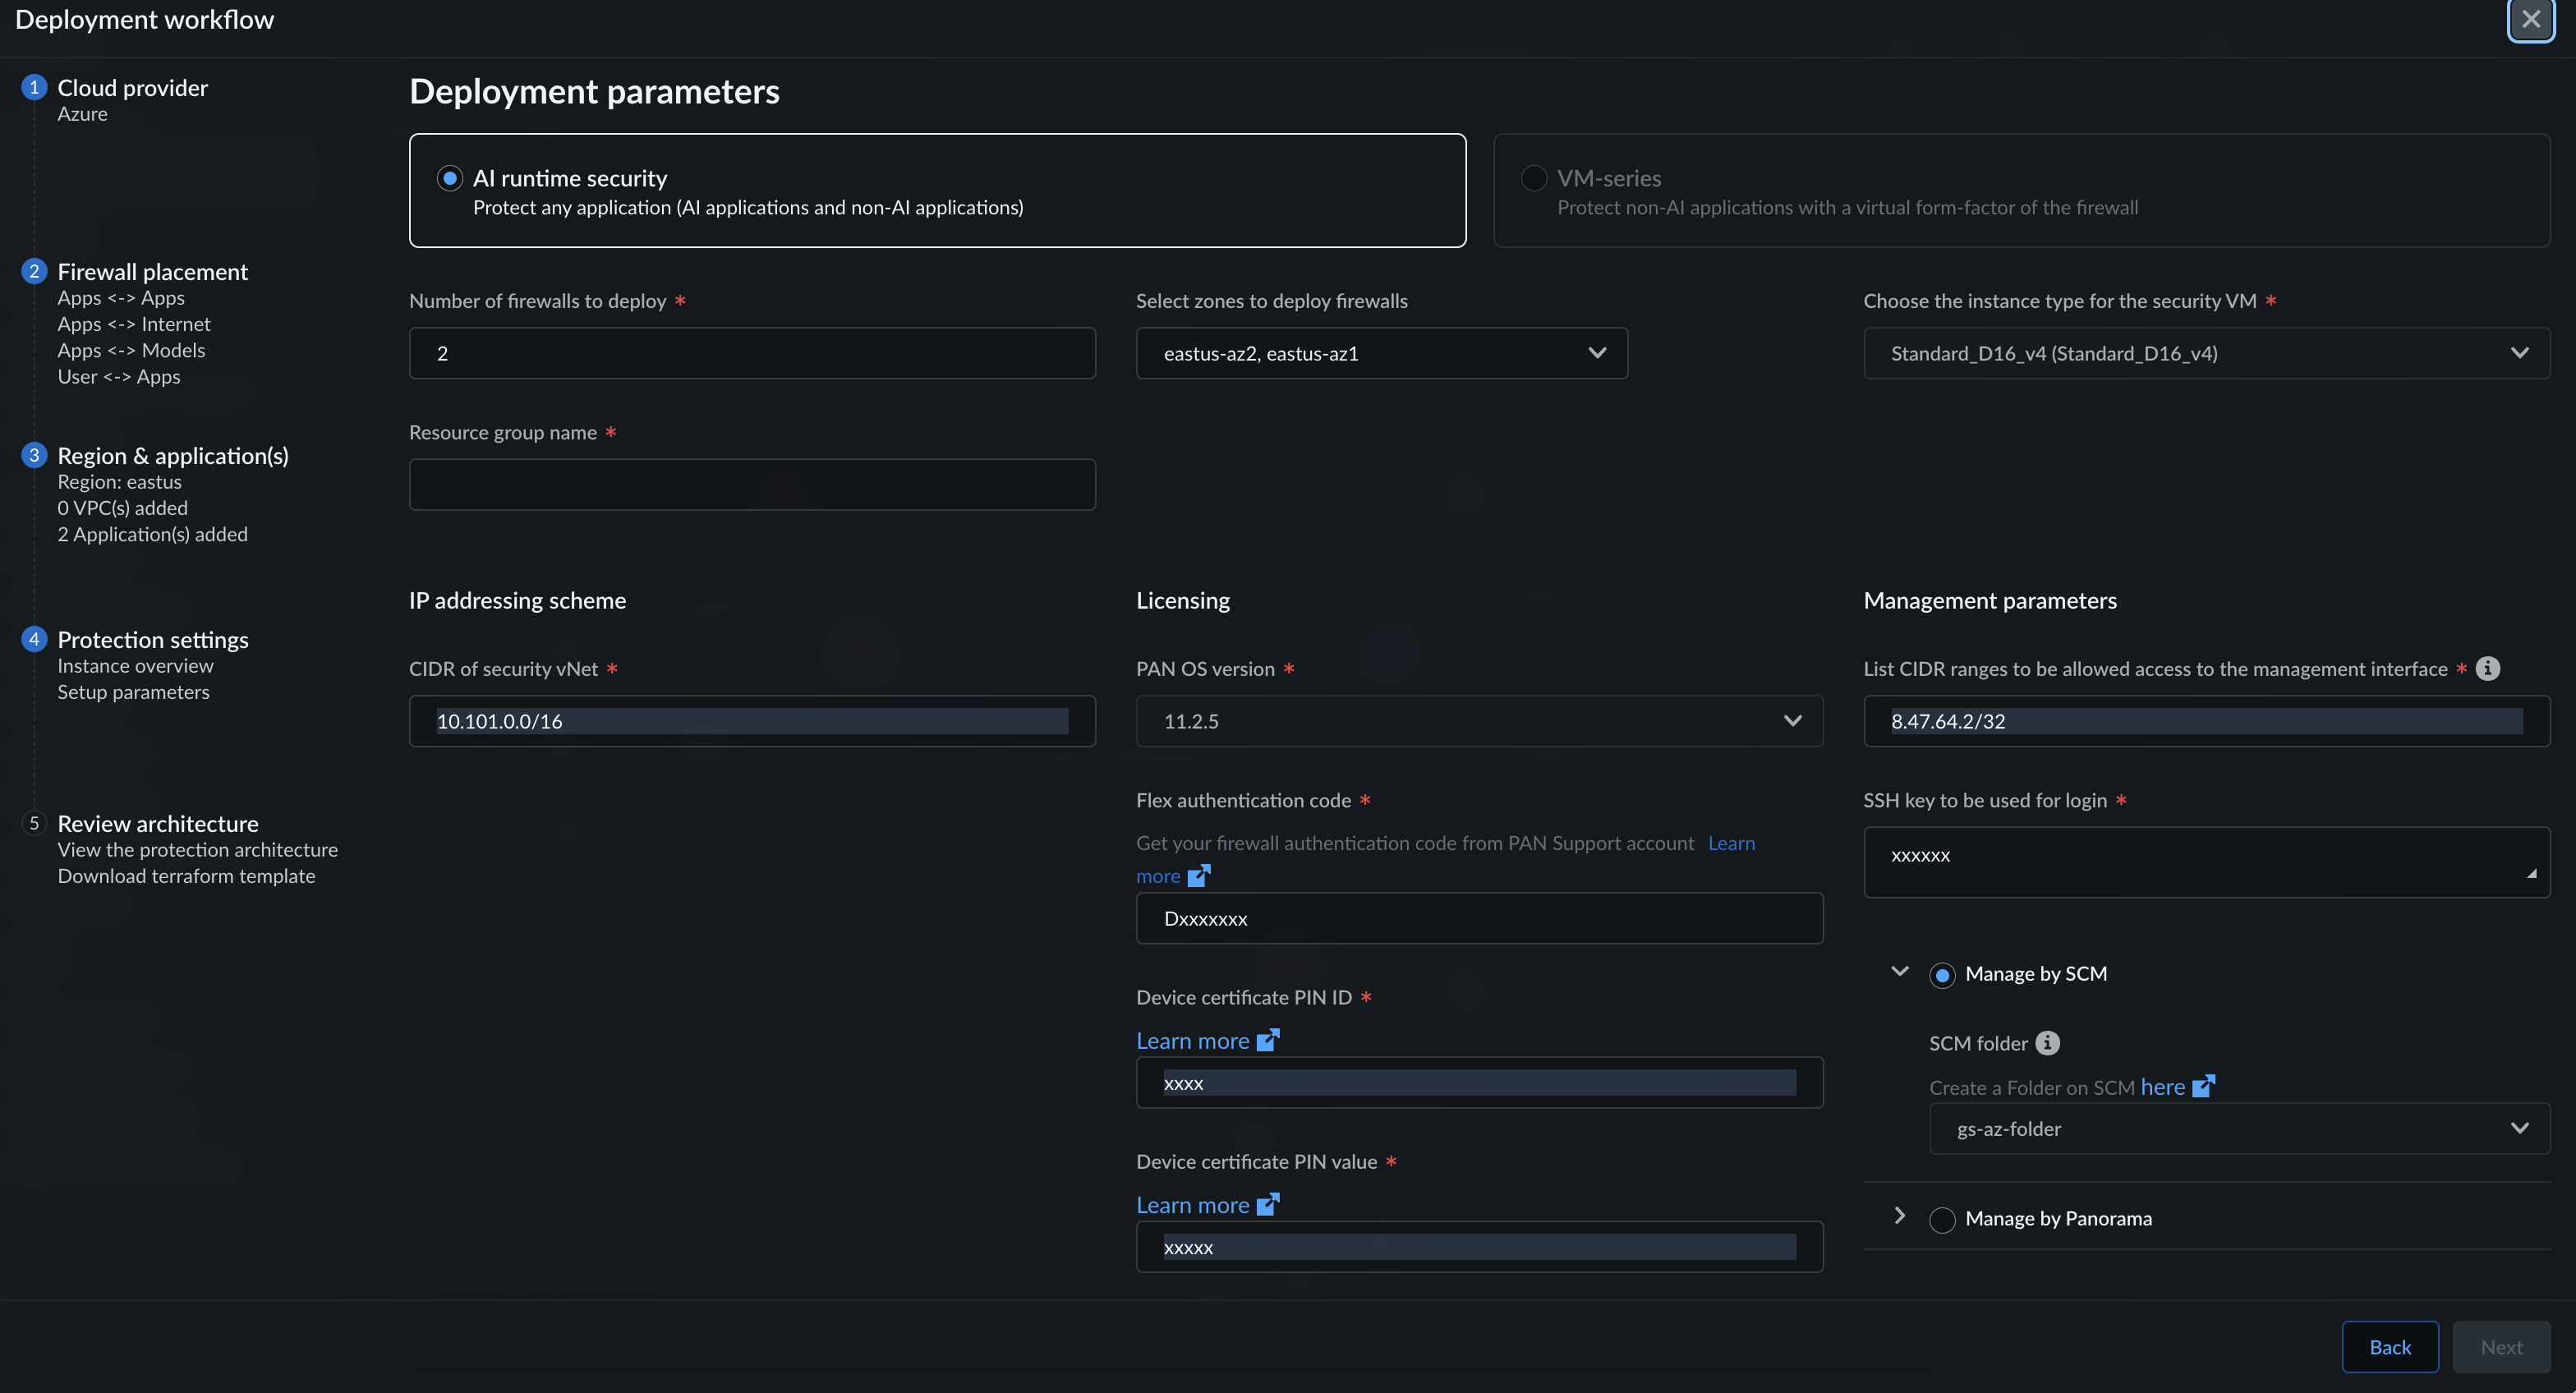Select the AI runtime security radio button
2576x1393 pixels.
[450, 178]
